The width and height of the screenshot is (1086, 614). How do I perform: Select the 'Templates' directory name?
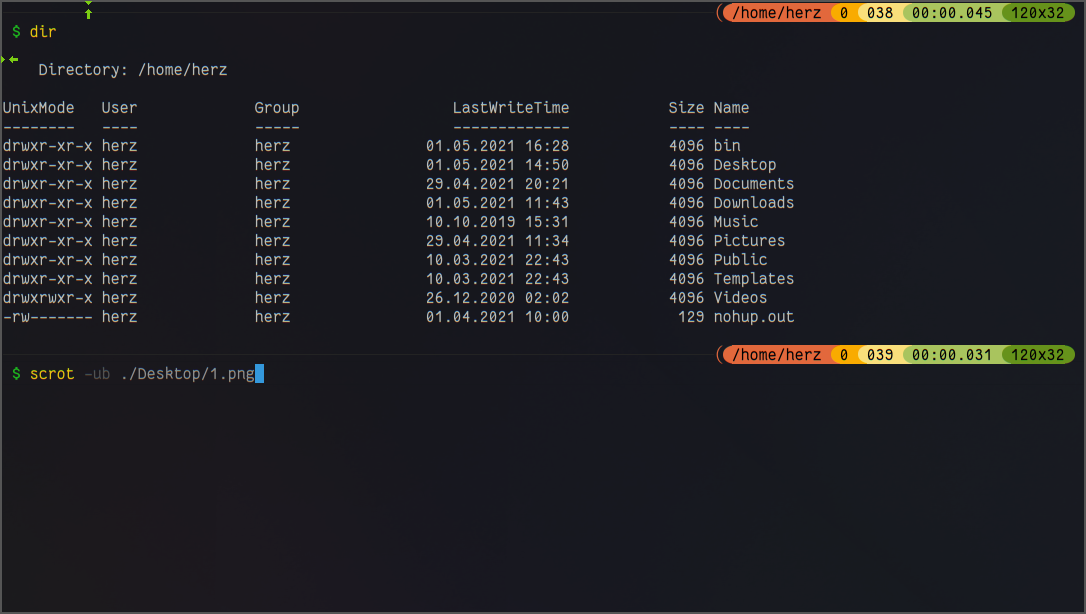[754, 279]
